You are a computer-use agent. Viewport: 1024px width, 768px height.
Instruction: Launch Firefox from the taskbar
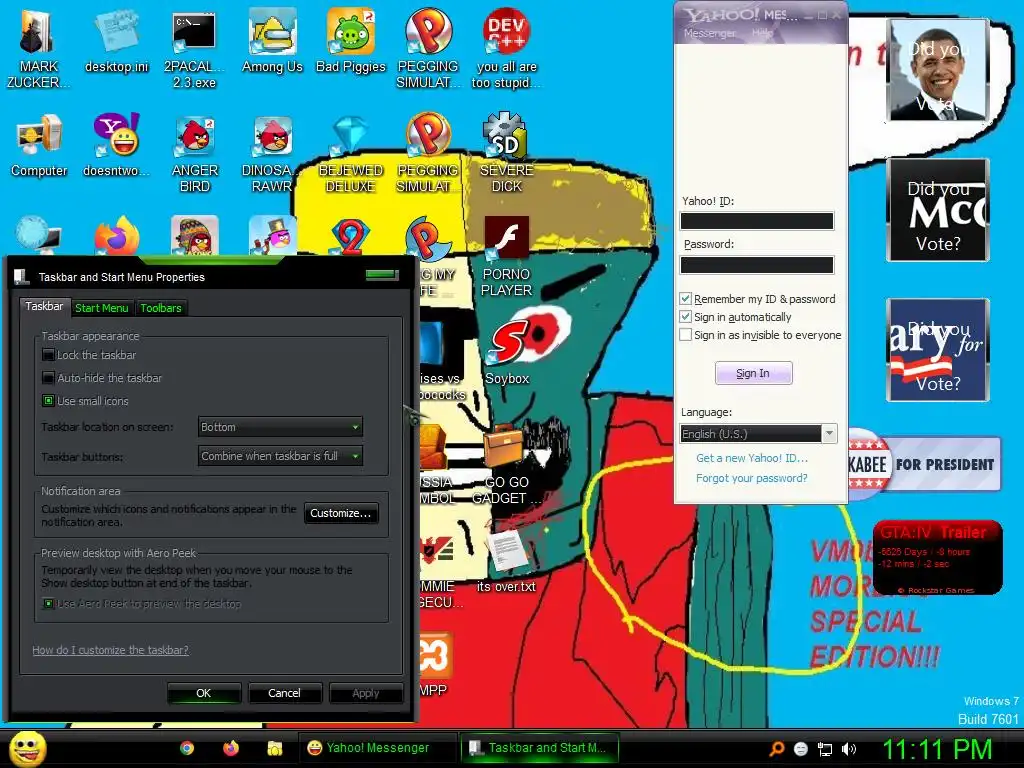(231, 748)
